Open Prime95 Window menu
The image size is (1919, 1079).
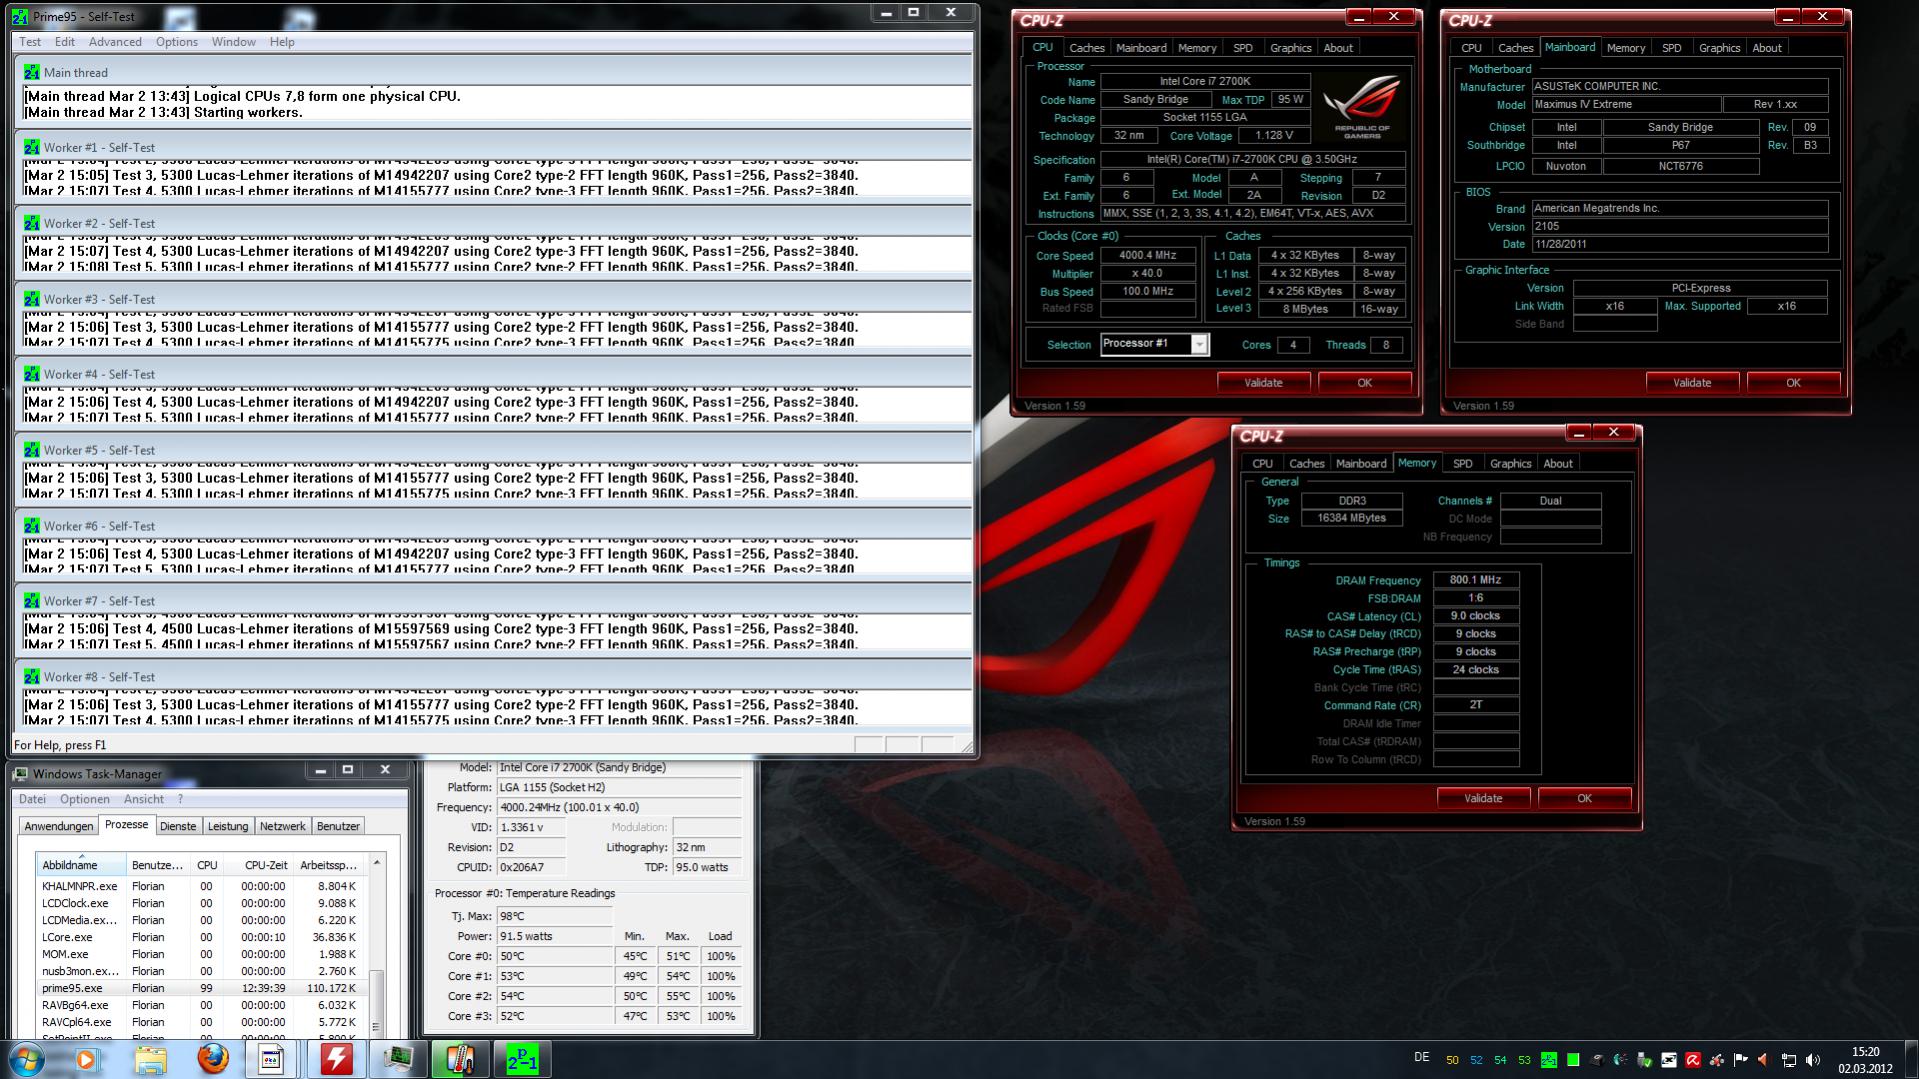click(x=233, y=42)
